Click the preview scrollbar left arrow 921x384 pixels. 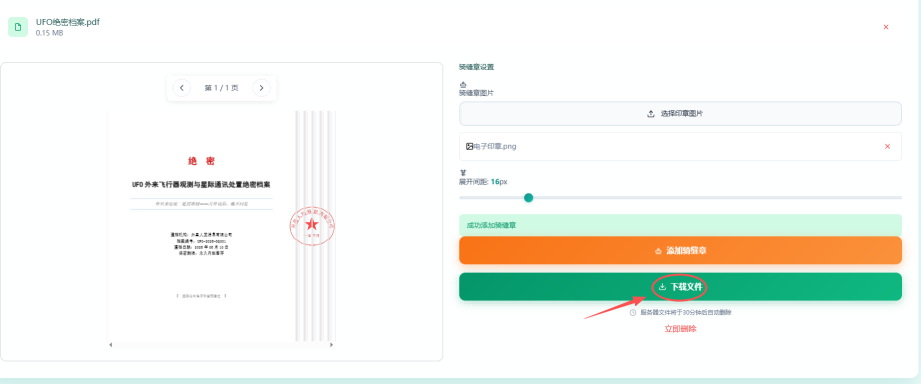coord(111,345)
